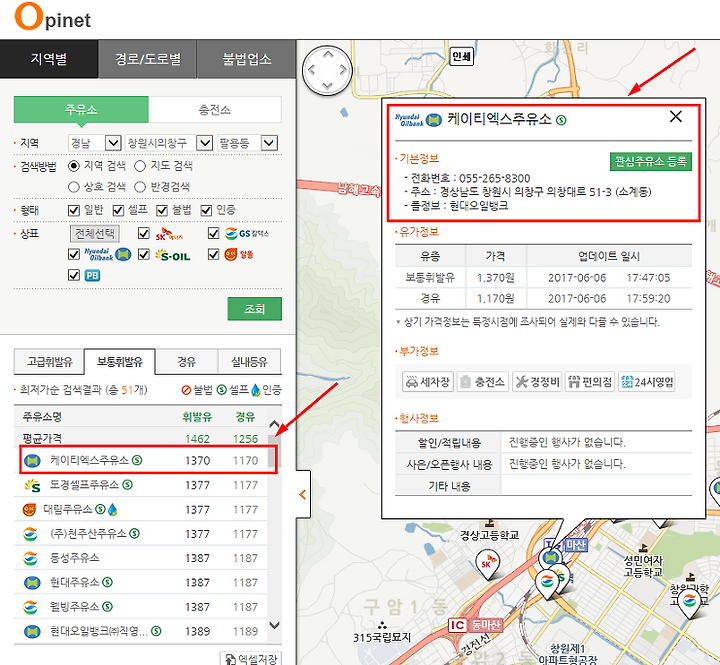
Task: Select 반경검색 radio button
Action: pyautogui.click(x=140, y=187)
